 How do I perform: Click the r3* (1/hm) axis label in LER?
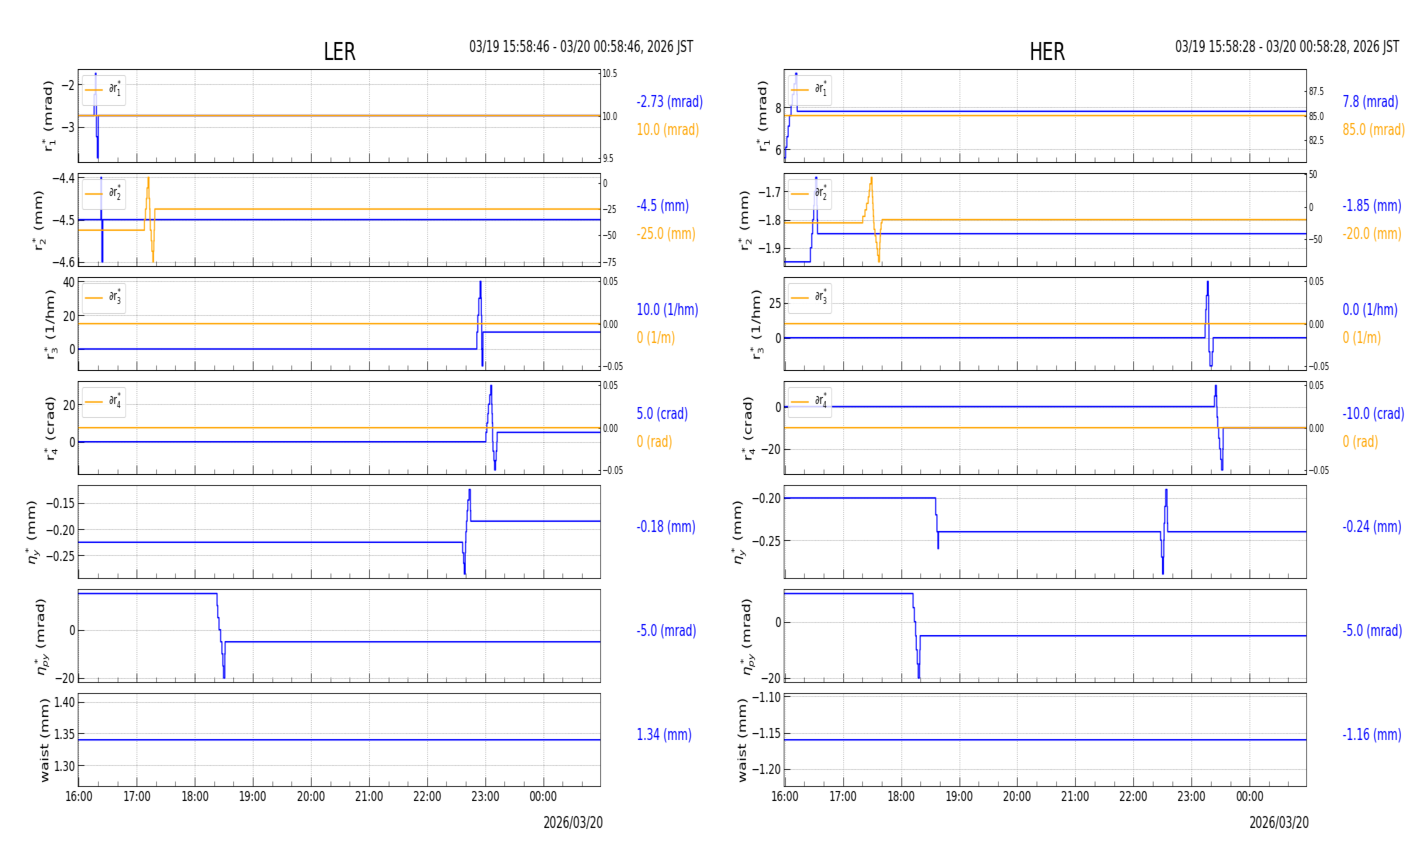click(55, 324)
